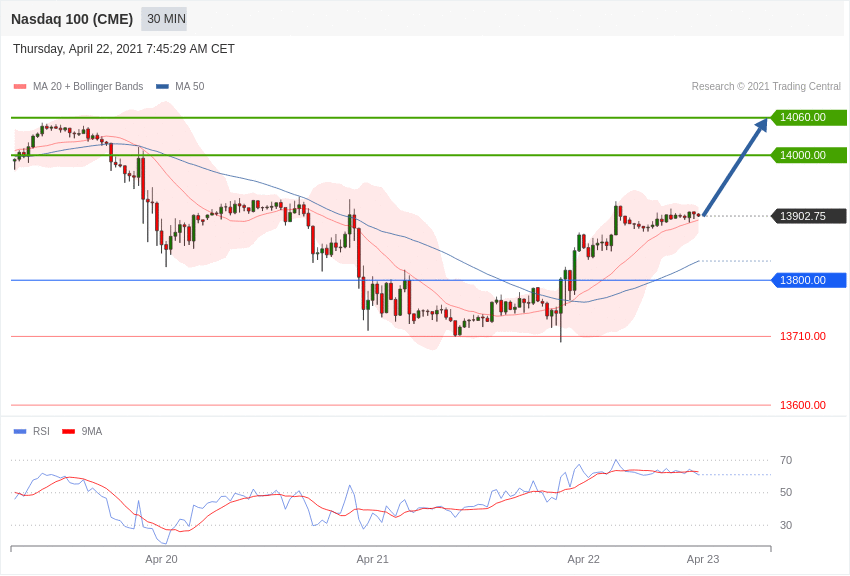Viewport: 850px width, 576px height.
Task: Select the date text Thursday, April 22, 2021
Action: coord(78,49)
